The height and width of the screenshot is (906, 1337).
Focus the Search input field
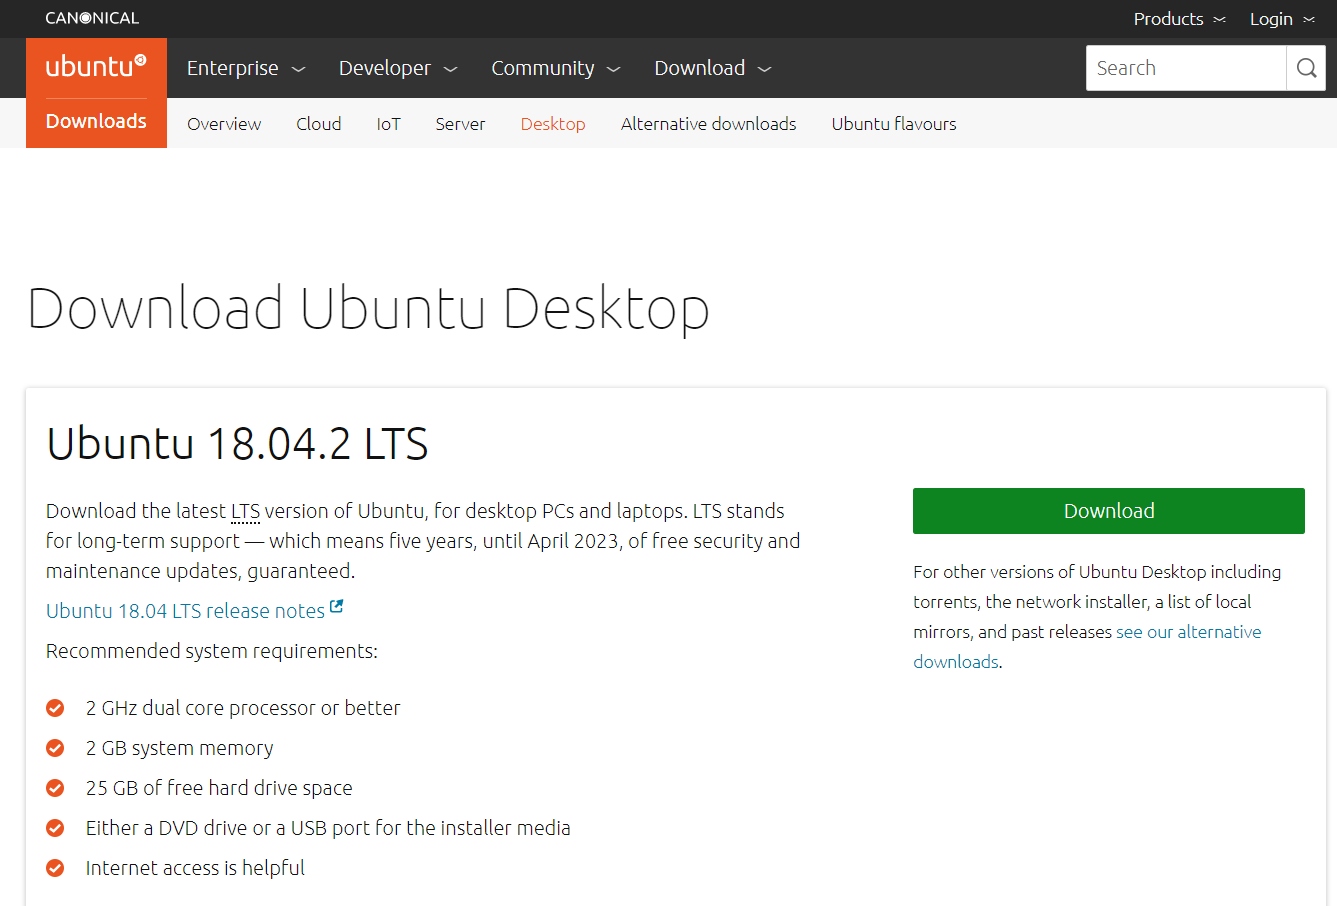[x=1186, y=68]
